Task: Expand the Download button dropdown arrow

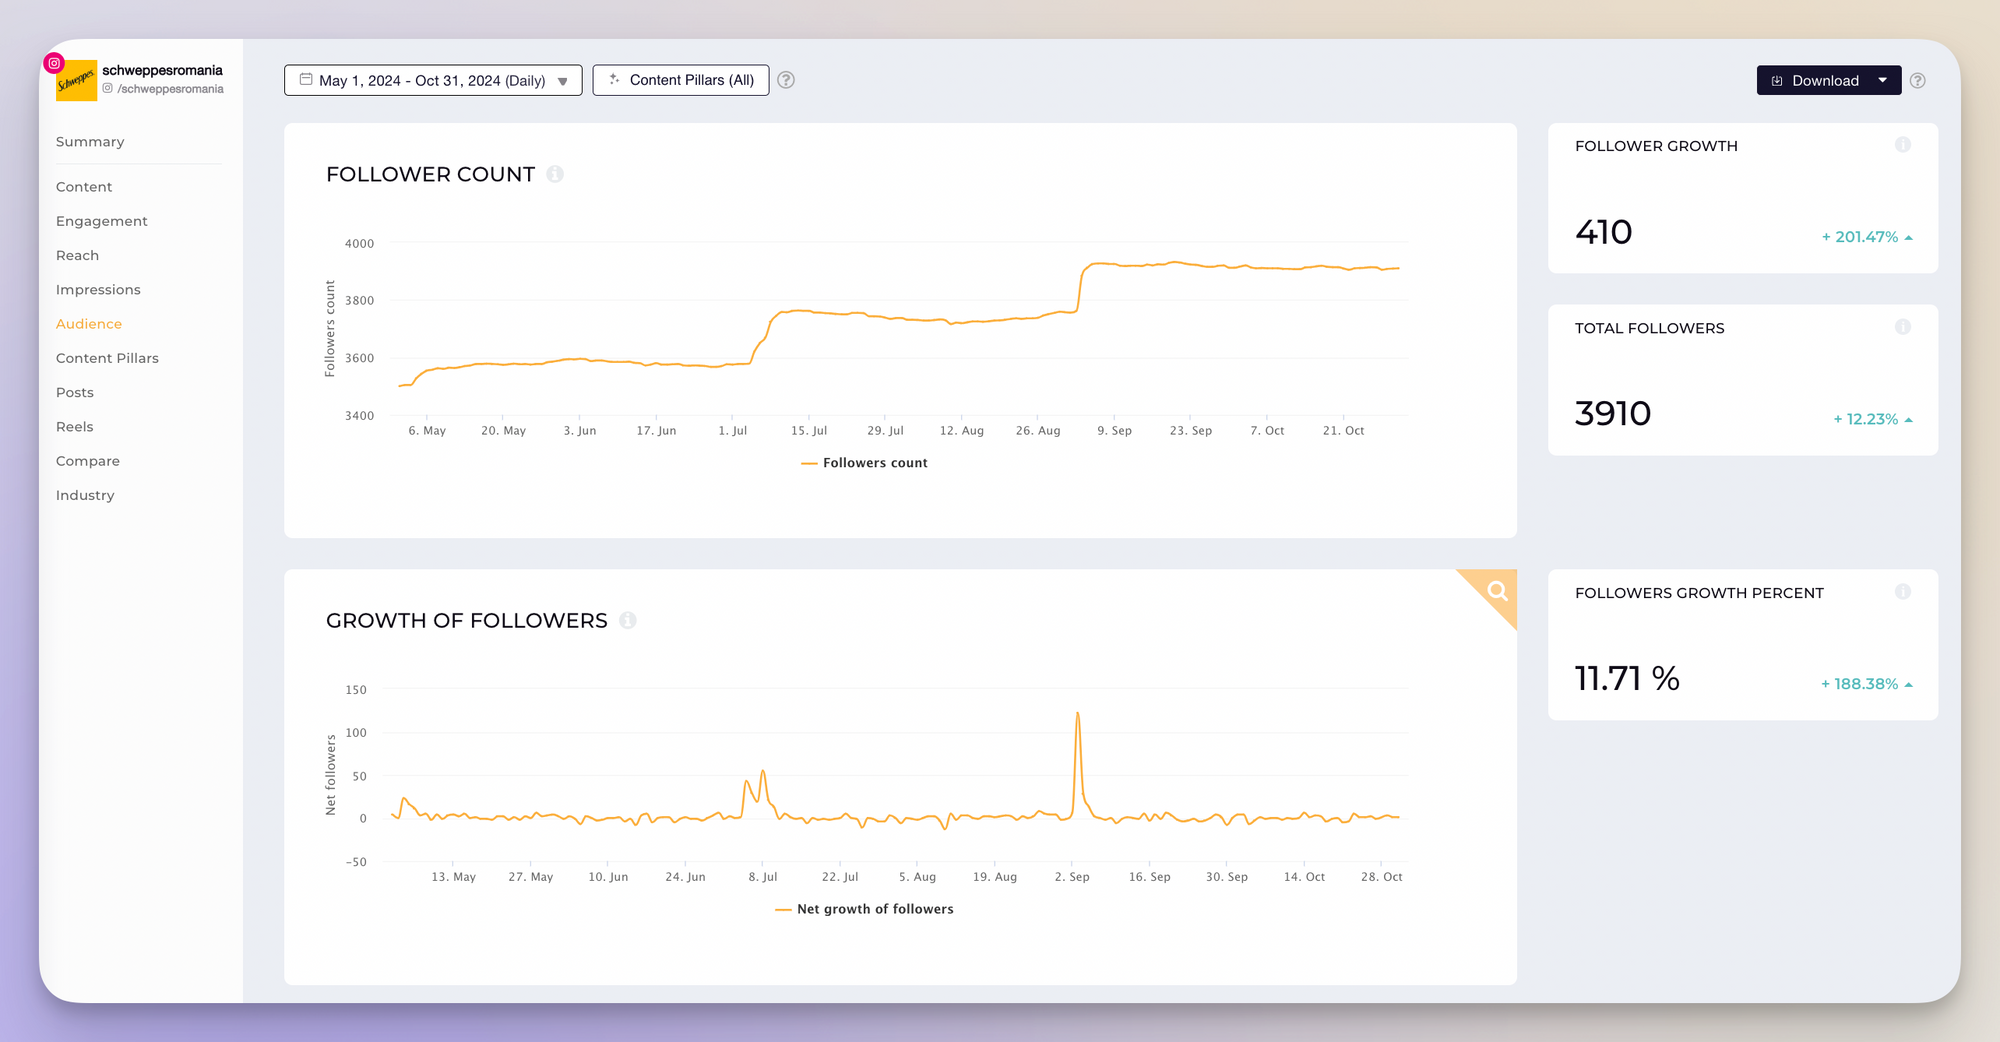Action: pos(1883,80)
